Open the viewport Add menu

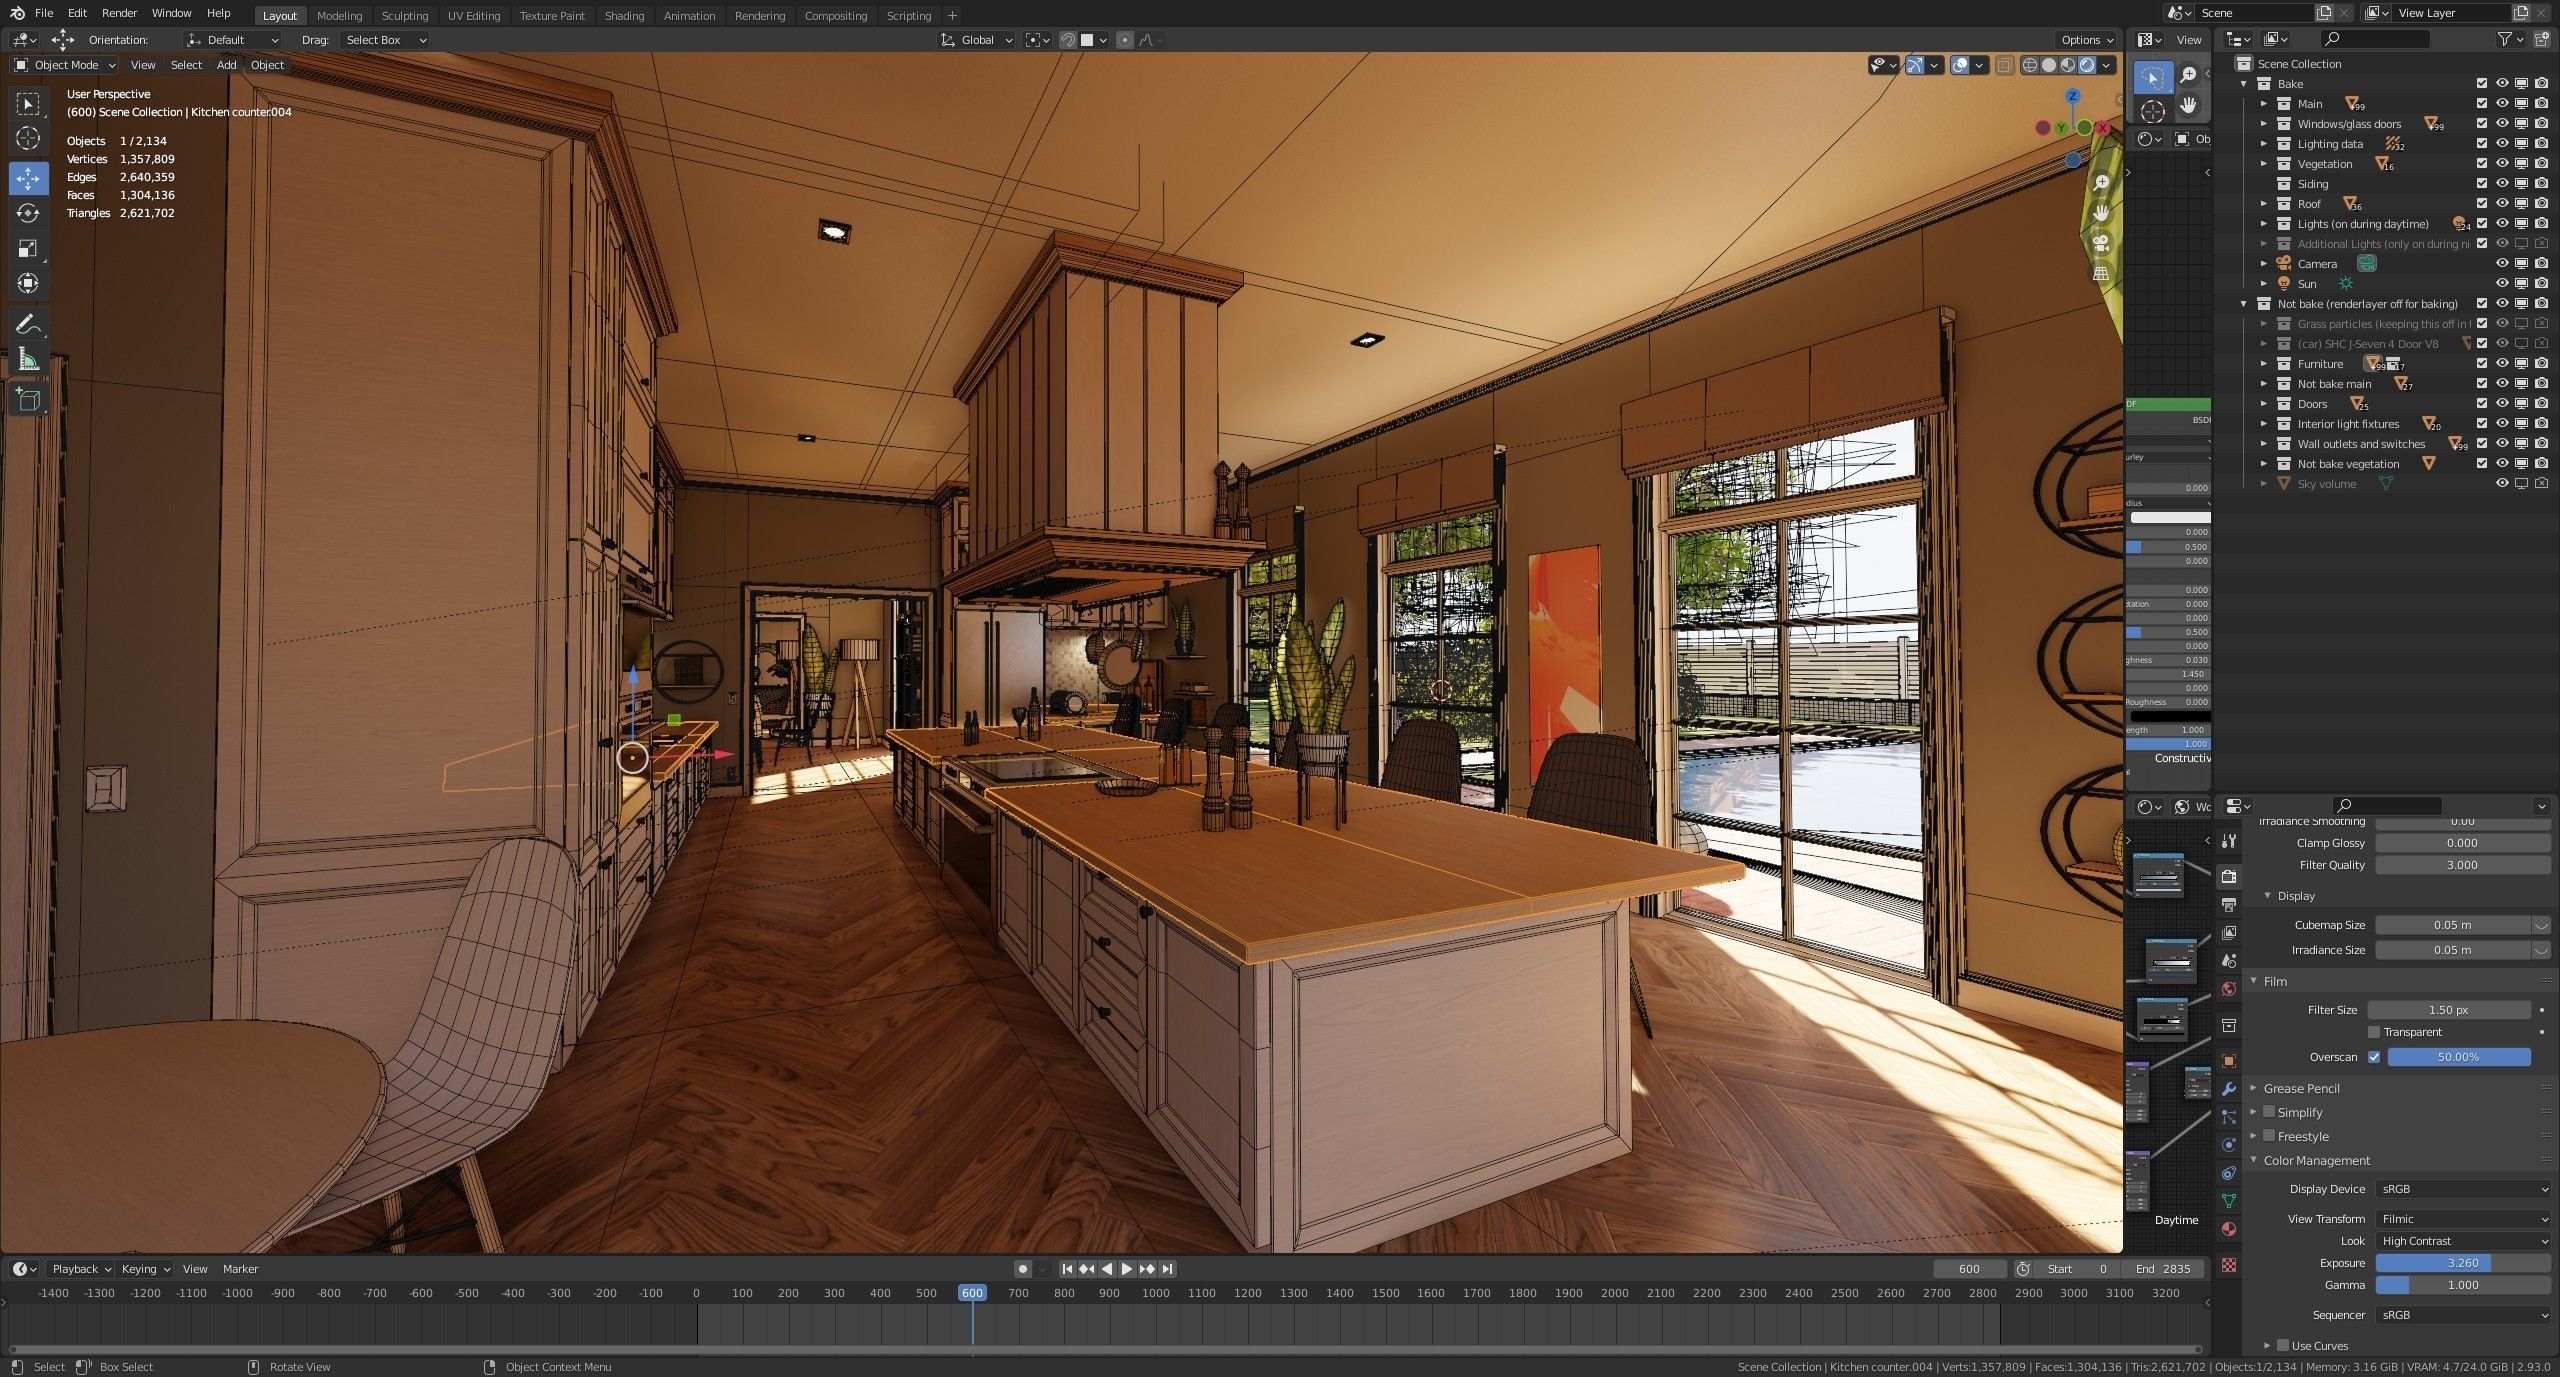tap(226, 65)
